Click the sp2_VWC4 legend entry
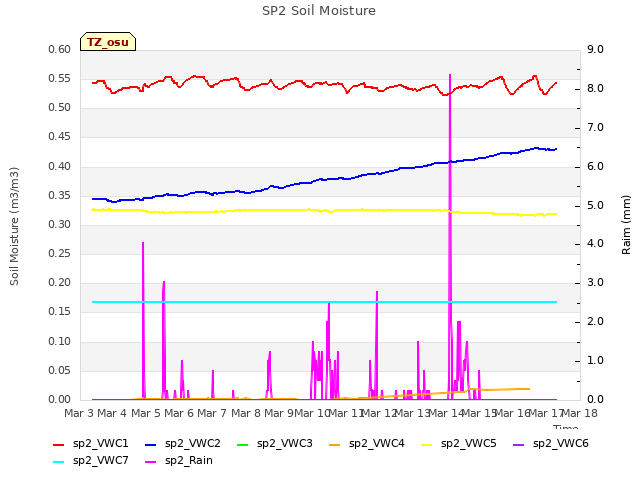640x480 pixels. coord(367,443)
